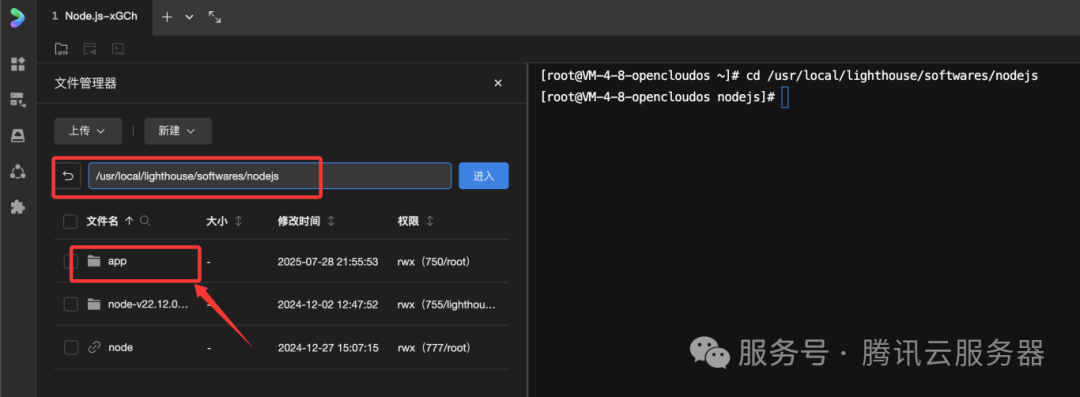Click the cd /usr/local/lighthouse command line
Viewport: 1080px width, 397px height.
click(x=893, y=75)
